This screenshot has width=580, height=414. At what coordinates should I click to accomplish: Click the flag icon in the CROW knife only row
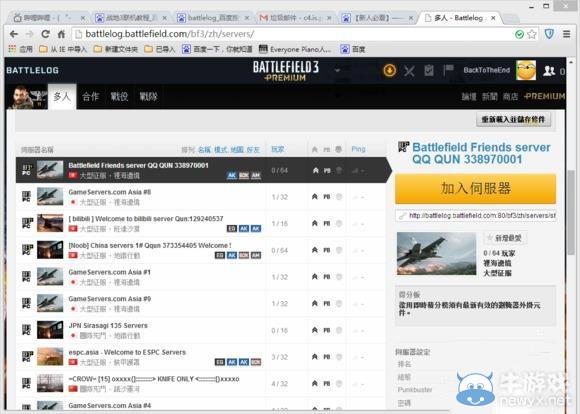click(x=73, y=389)
